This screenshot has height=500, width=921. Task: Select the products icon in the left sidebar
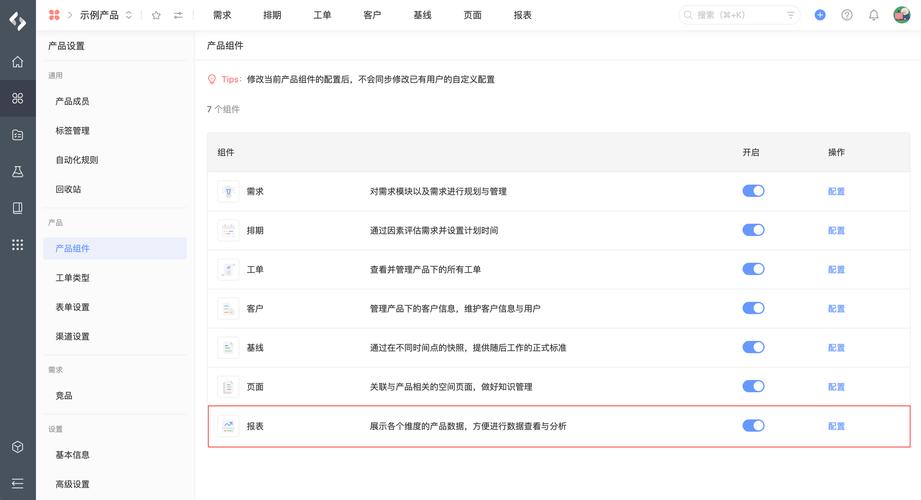tap(18, 98)
